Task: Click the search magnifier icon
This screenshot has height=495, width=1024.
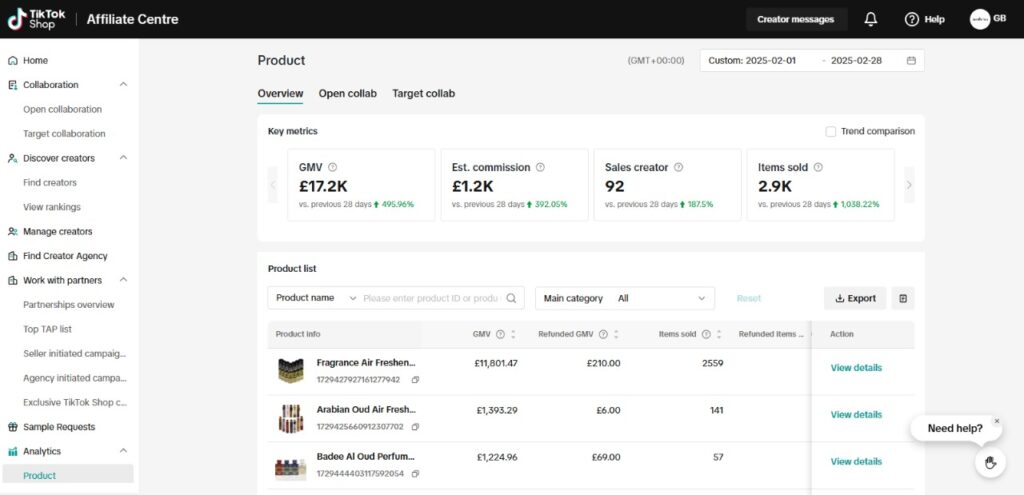Action: 511,298
